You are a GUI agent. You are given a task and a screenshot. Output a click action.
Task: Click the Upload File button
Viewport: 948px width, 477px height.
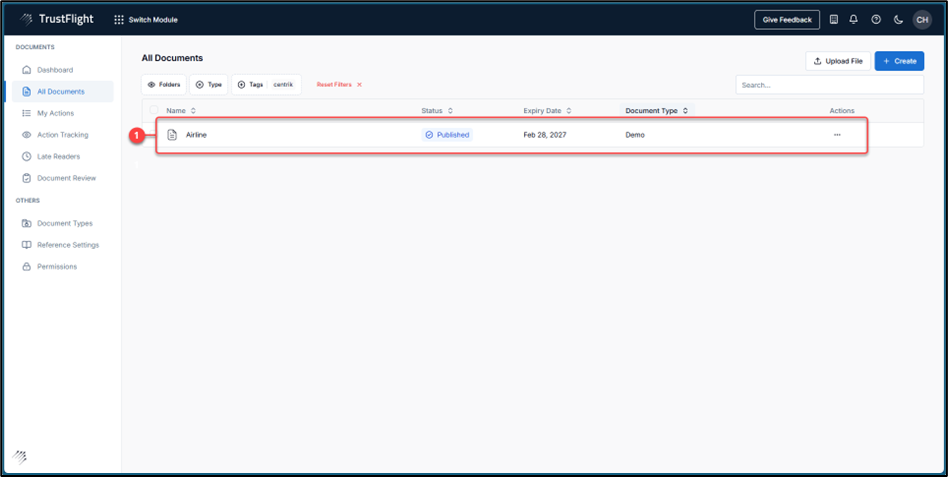point(838,61)
